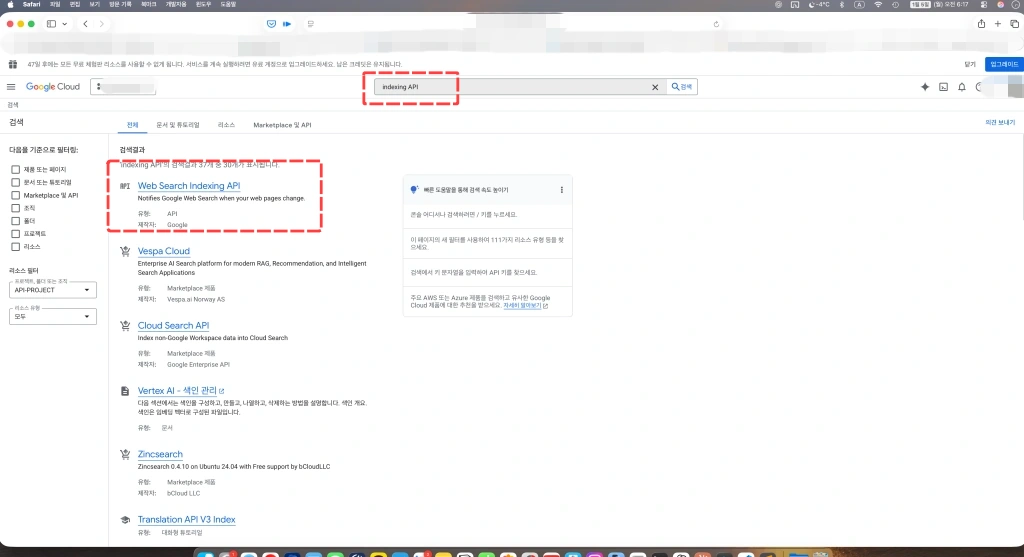Clear the search box with X icon
Image resolution: width=1024 pixels, height=557 pixels.
[x=656, y=87]
